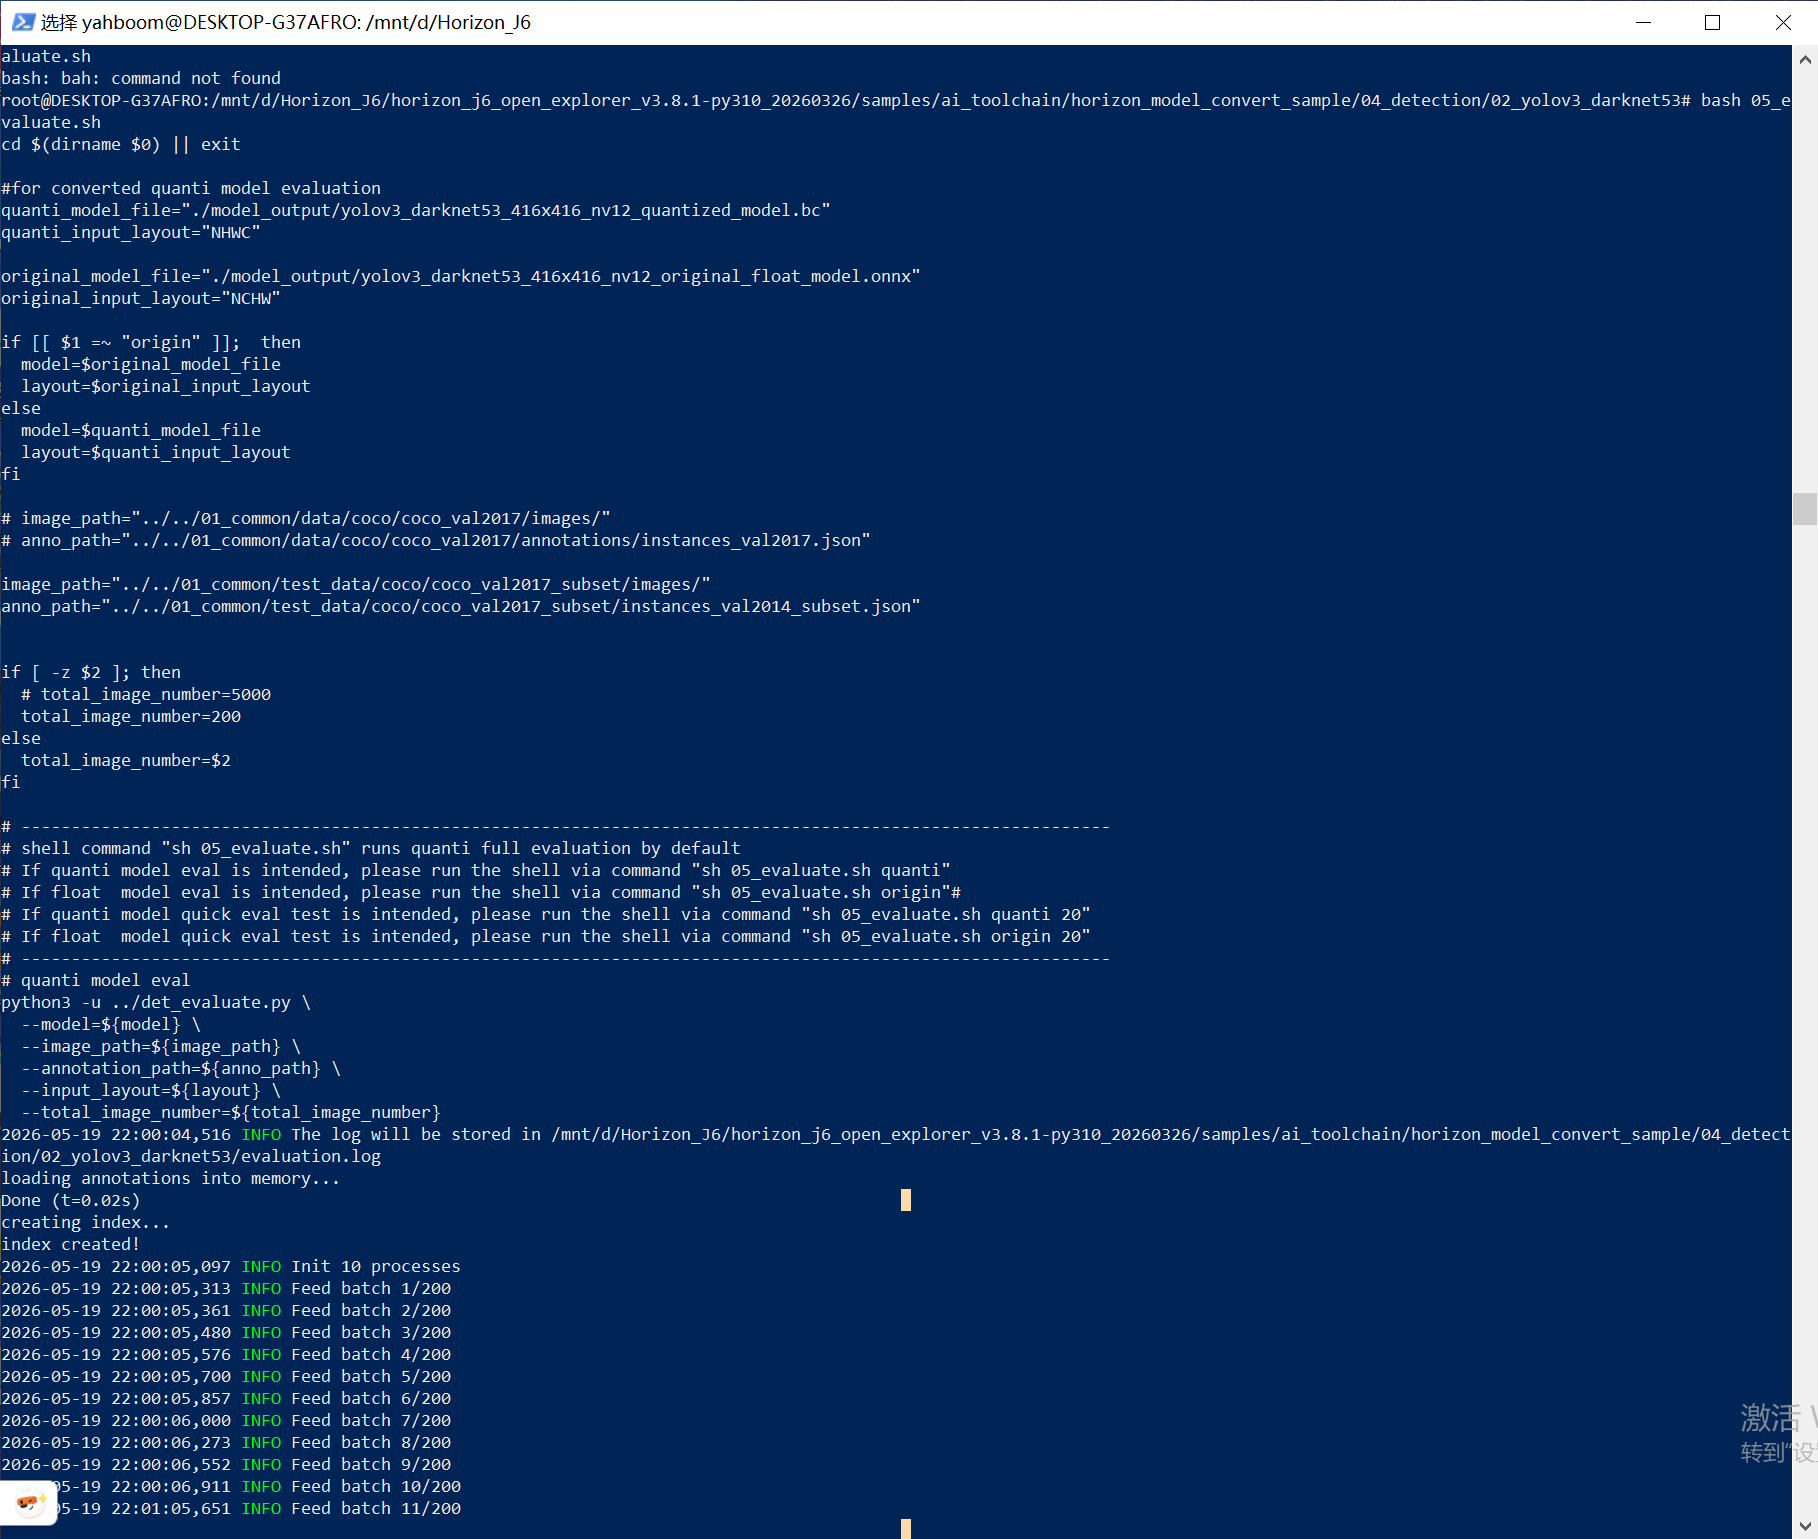
Task: Click 'index created!' line
Action: click(x=71, y=1244)
